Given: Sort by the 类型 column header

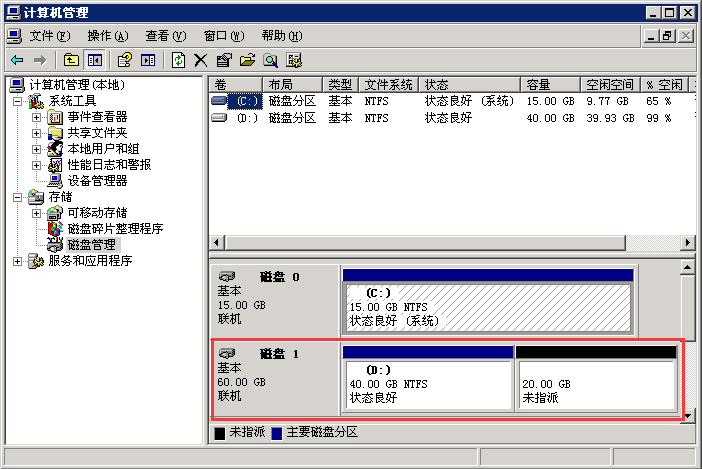Looking at the screenshot, I should 340,85.
